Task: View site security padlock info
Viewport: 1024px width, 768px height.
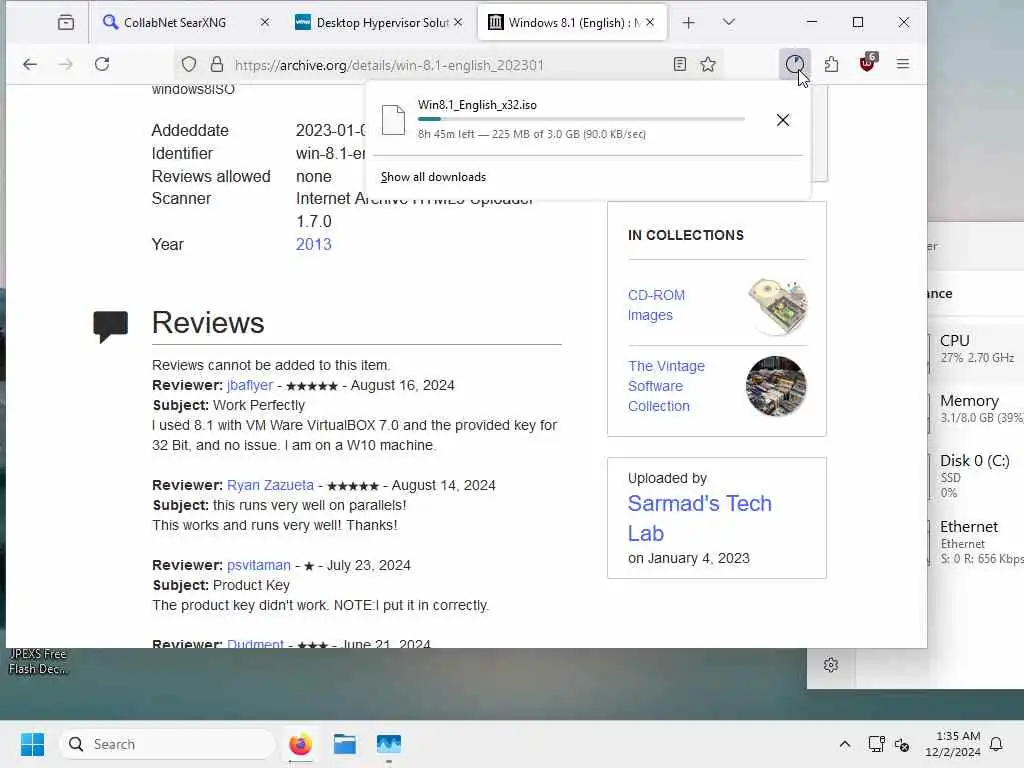Action: tap(217, 64)
